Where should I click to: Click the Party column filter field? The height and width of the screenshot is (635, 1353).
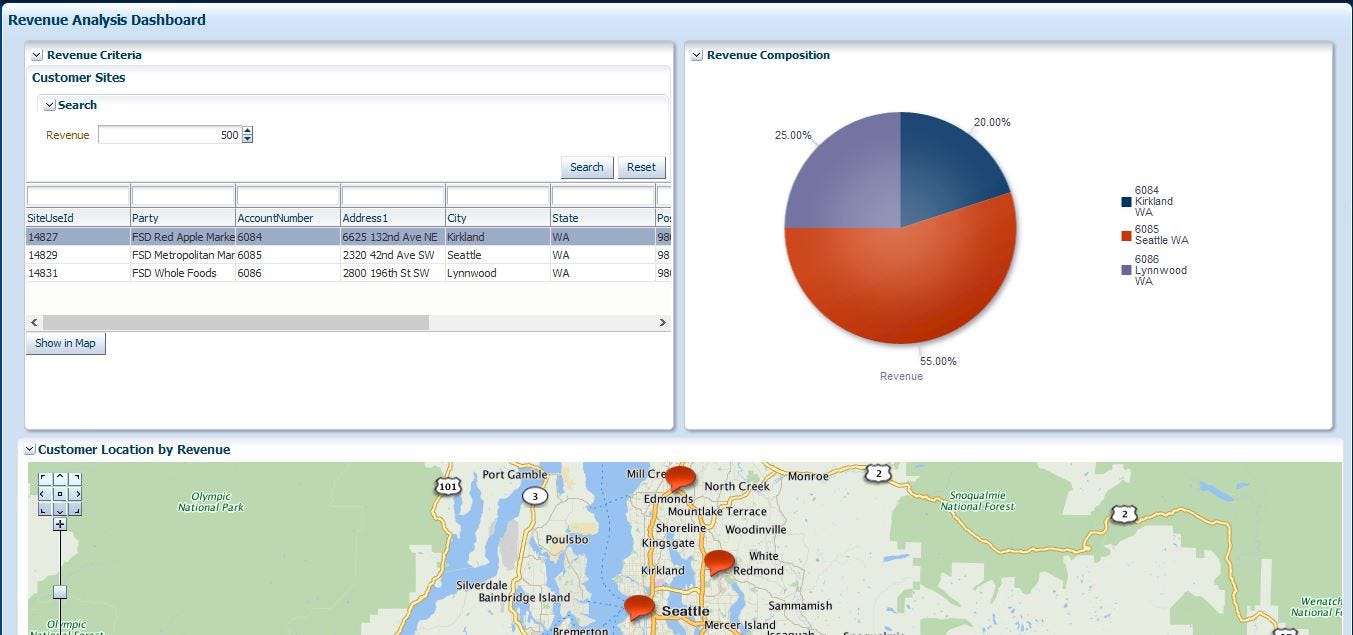(183, 195)
